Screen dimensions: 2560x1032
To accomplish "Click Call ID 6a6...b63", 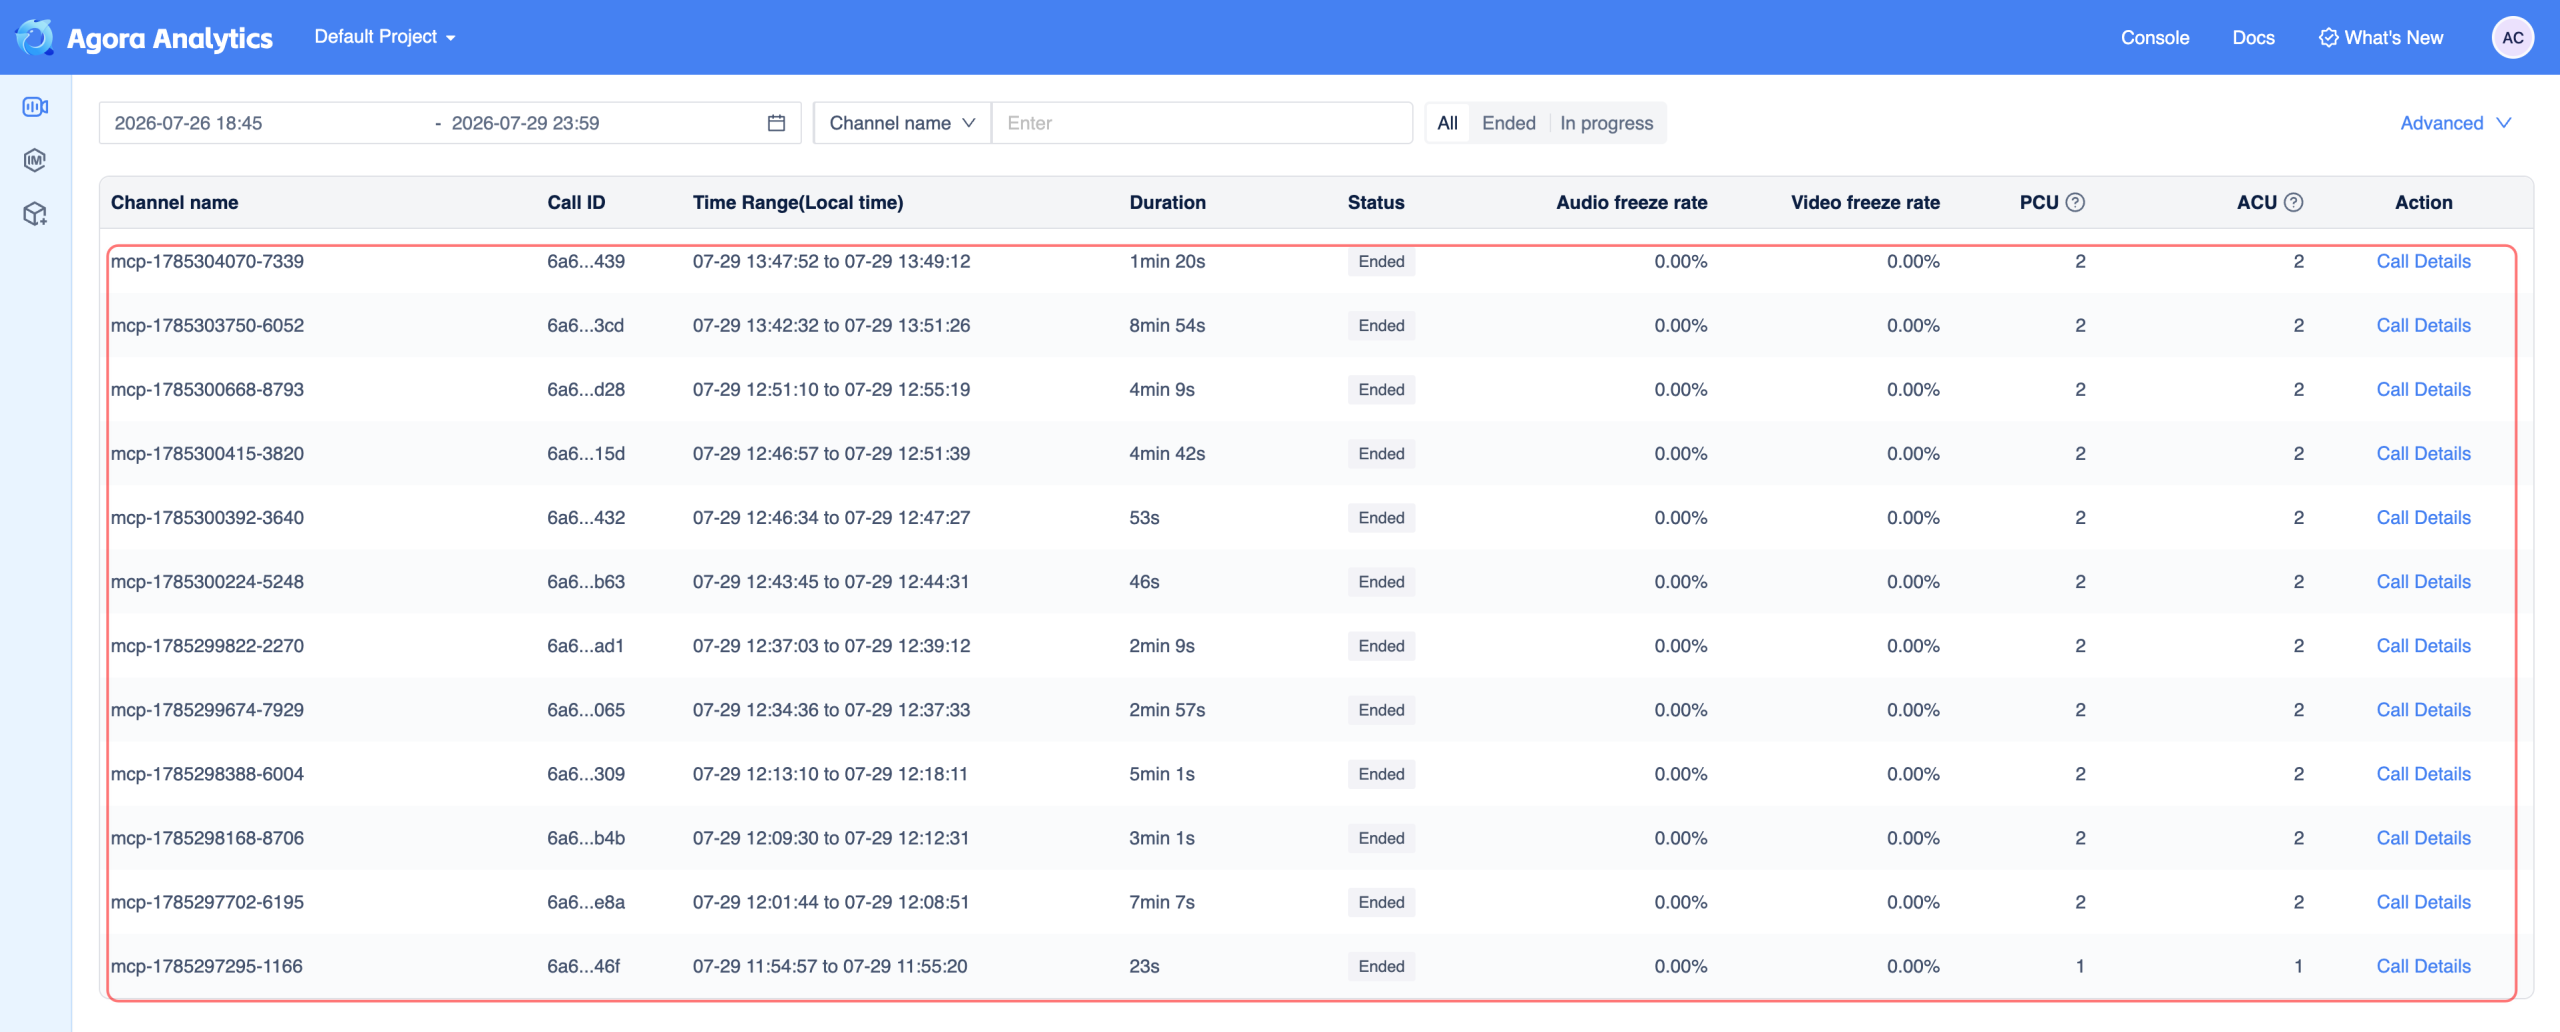I will (586, 581).
